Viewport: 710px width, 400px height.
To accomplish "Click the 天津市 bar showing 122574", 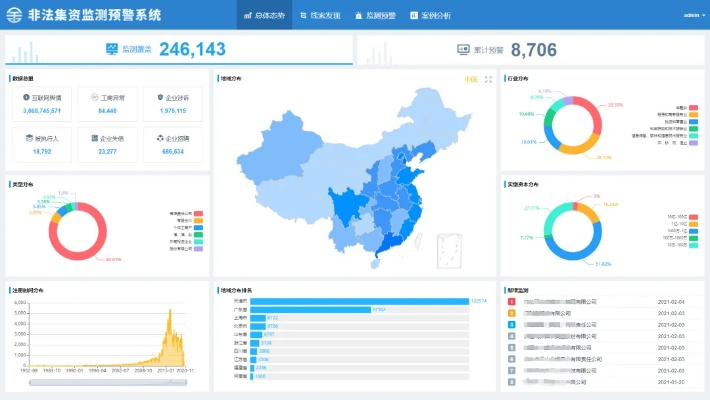I will [x=360, y=301].
